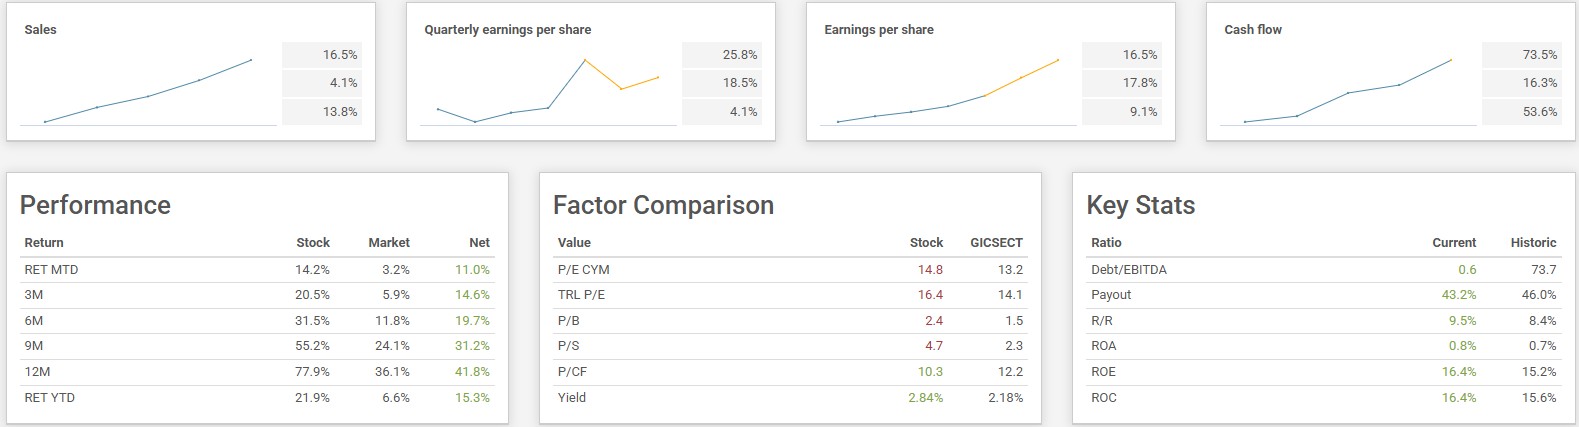Image resolution: width=1579 pixels, height=427 pixels.
Task: Select the TRL P/E row label
Action: coord(581,295)
